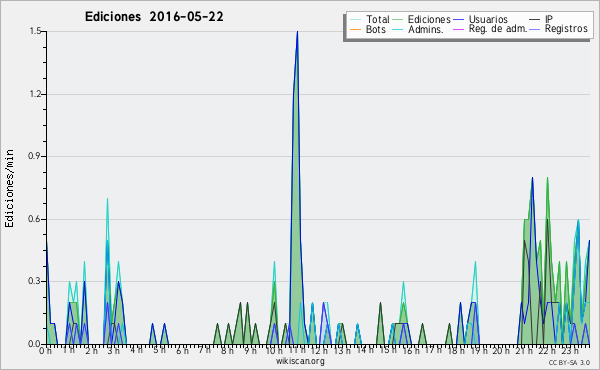The height and width of the screenshot is (370, 600).
Task: Click the y-axis value 0.3
Action: pyautogui.click(x=34, y=281)
